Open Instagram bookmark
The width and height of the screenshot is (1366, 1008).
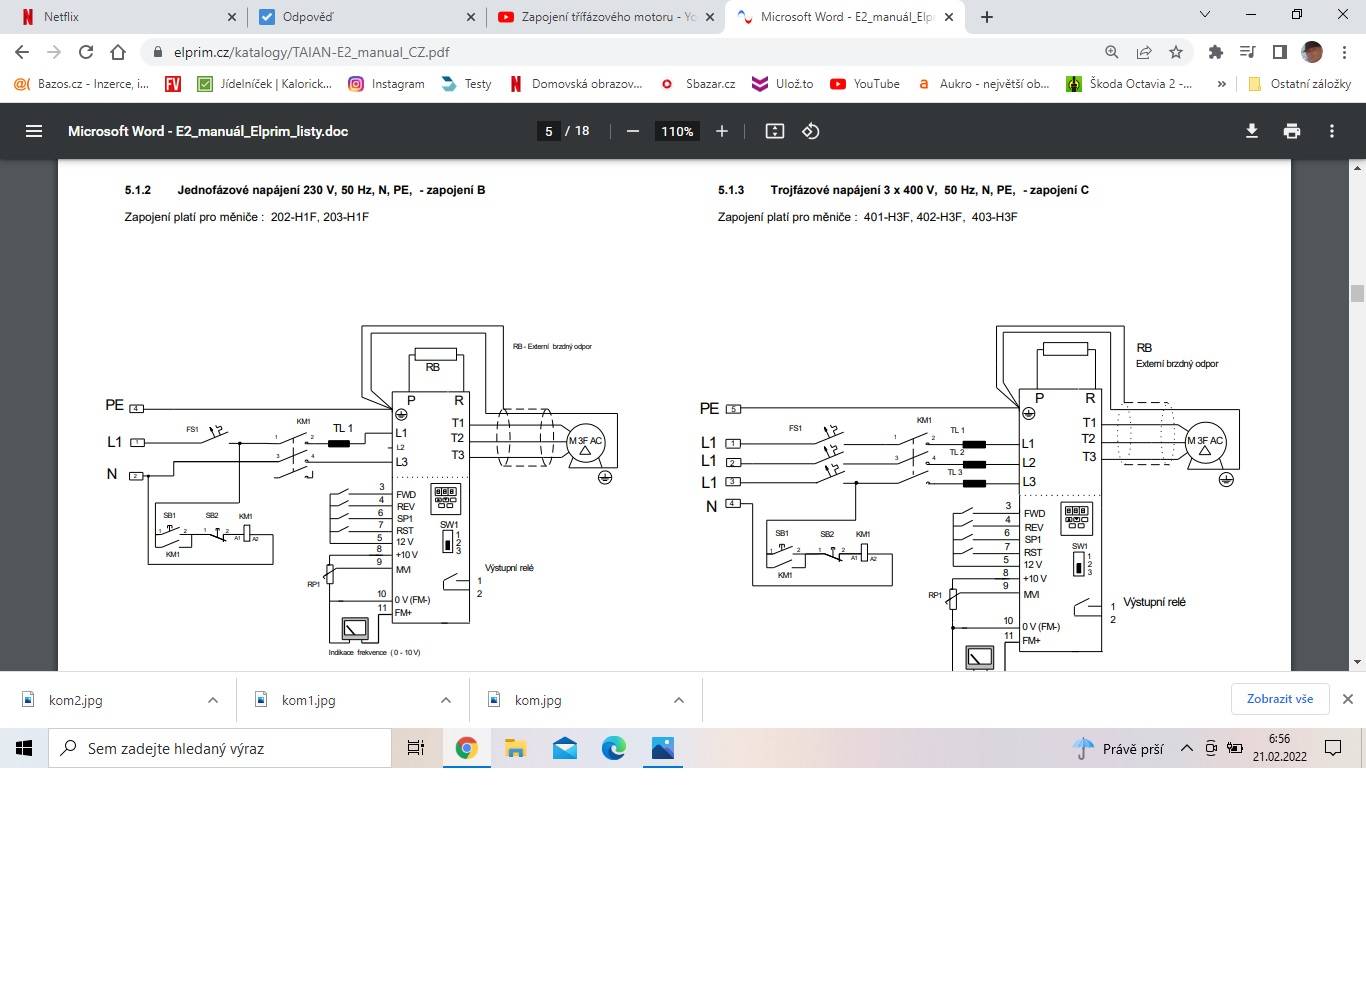[386, 84]
